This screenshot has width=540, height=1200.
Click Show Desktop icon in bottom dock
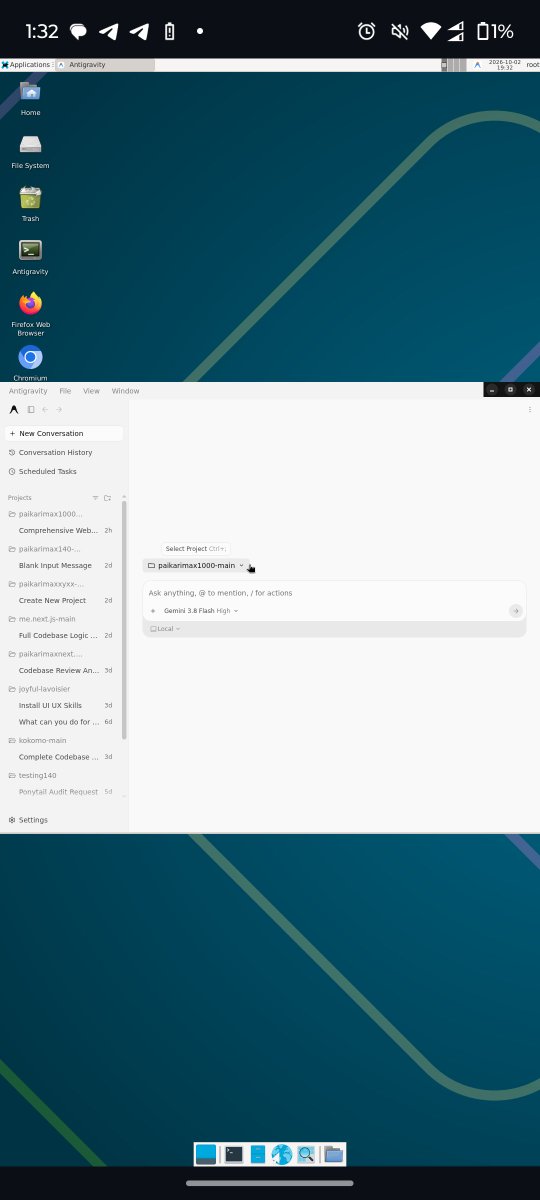click(x=206, y=1154)
